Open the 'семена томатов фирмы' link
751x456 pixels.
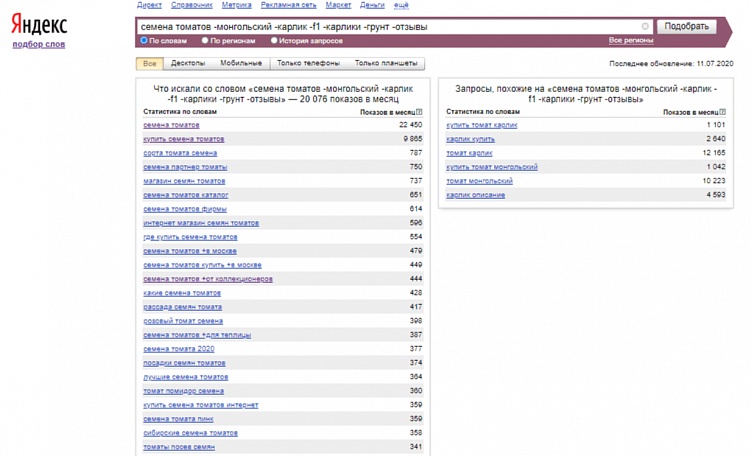tap(185, 209)
